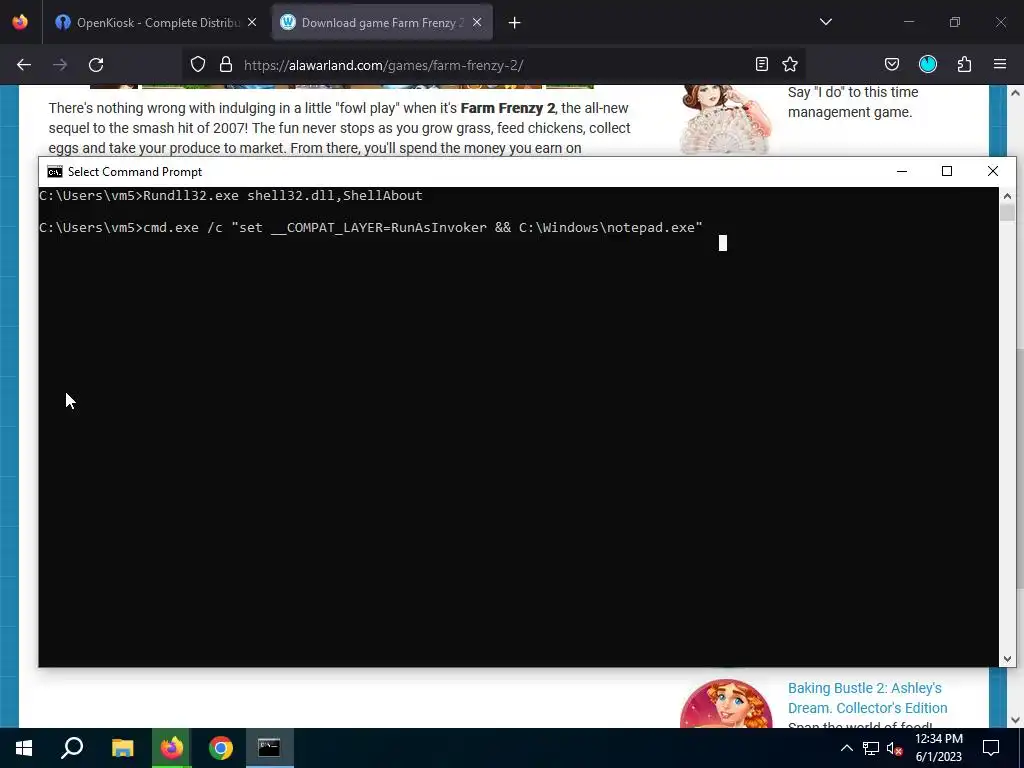Click Command Prompt taskbar icon
This screenshot has height=768, width=1024.
click(x=269, y=748)
